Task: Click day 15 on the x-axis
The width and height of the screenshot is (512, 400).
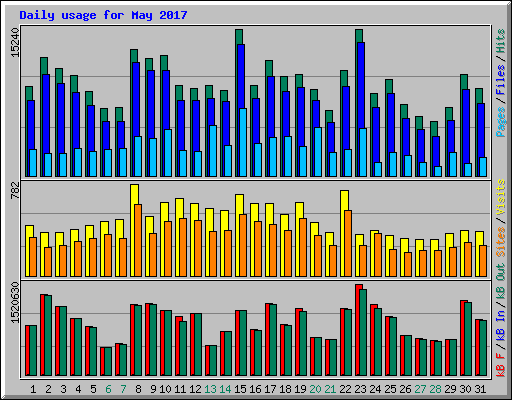Action: coord(240,389)
